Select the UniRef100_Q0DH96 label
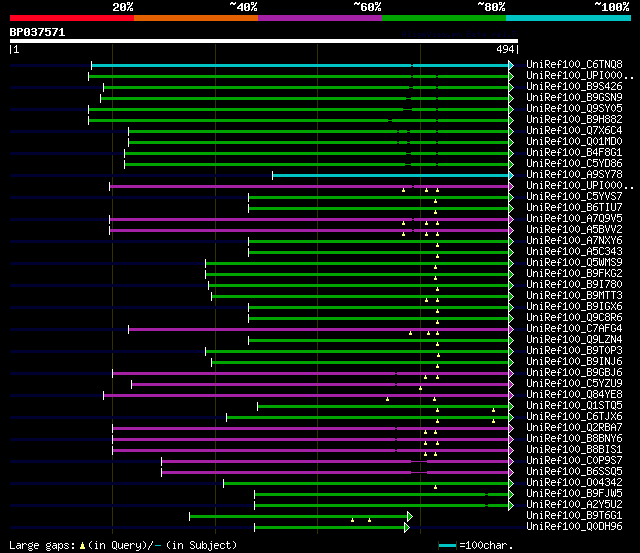The image size is (640, 553). point(574,527)
